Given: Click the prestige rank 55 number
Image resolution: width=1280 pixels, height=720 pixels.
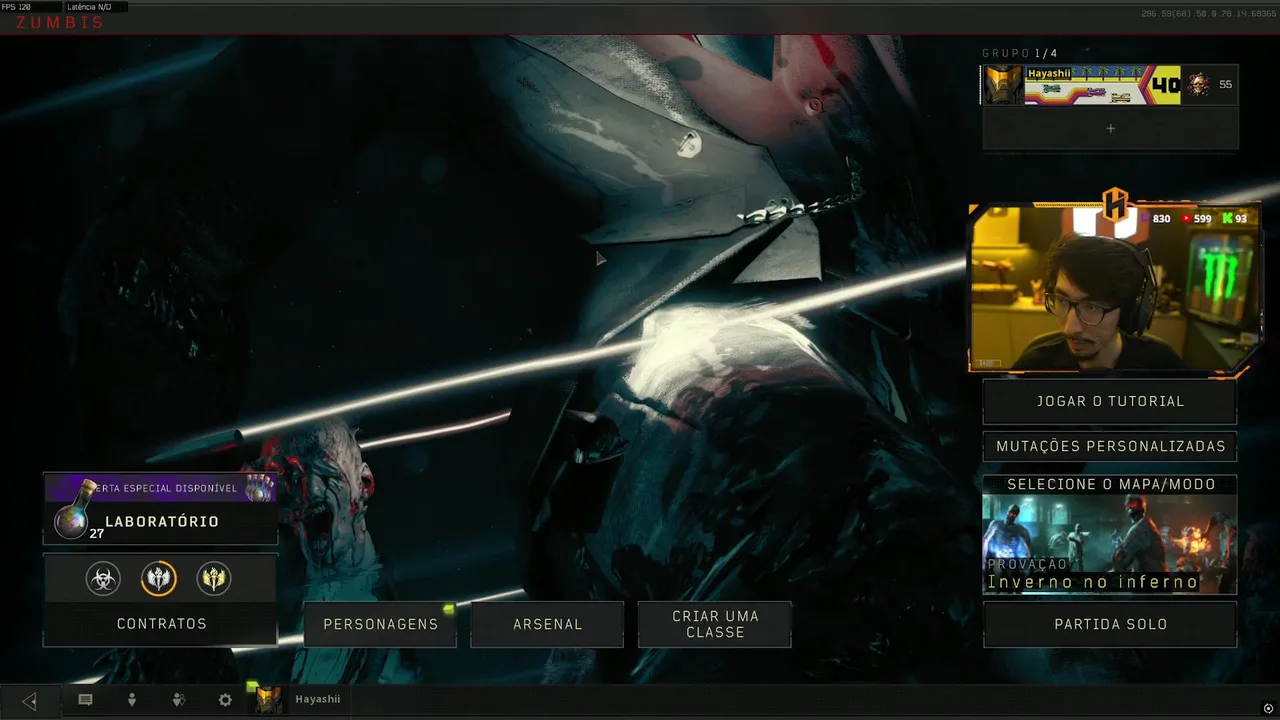Looking at the screenshot, I should [x=1225, y=85].
